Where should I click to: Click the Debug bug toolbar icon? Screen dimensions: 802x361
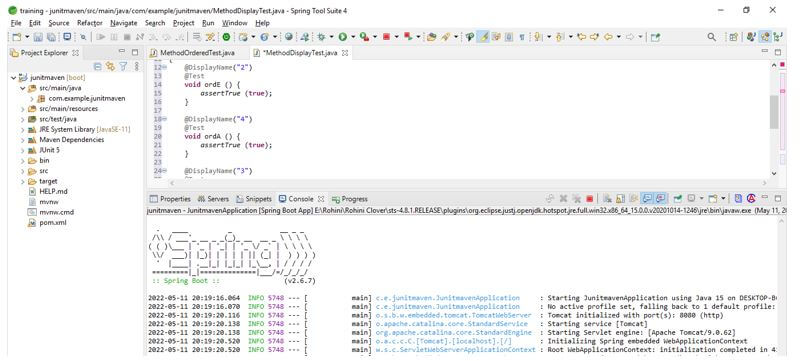click(322, 37)
